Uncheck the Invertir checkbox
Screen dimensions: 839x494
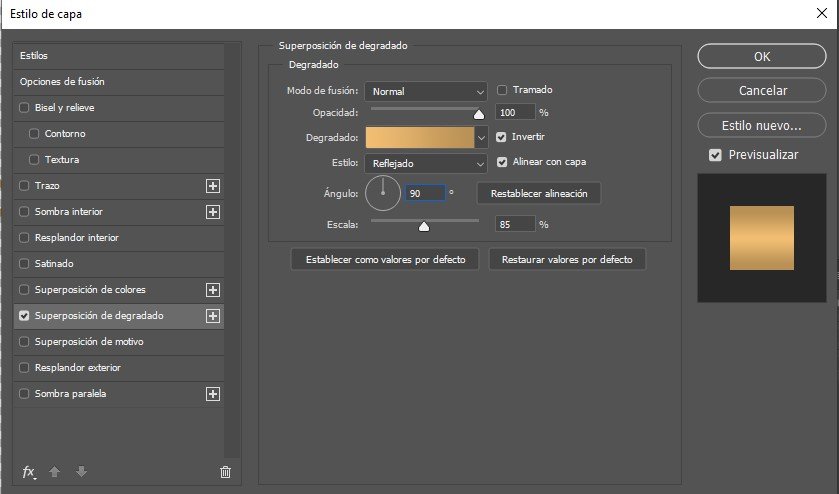click(x=503, y=137)
